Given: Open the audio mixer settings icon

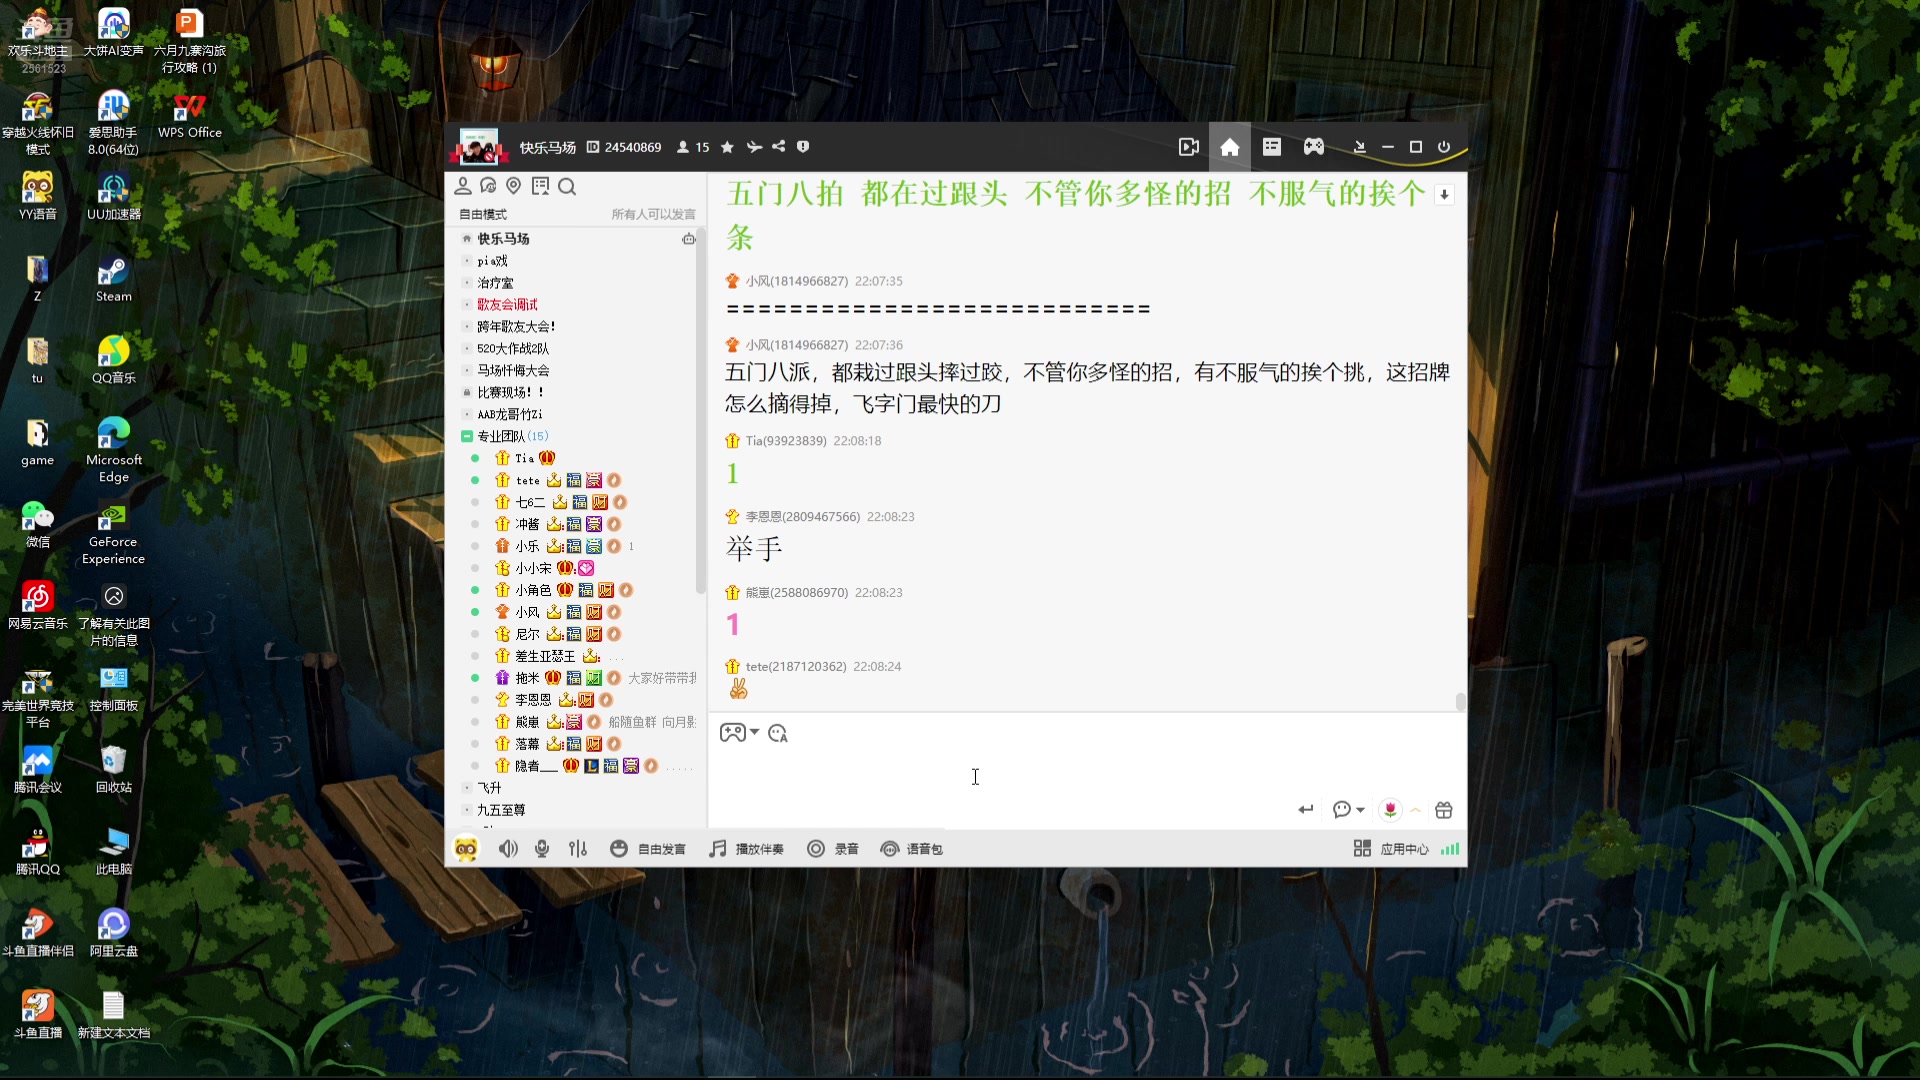Looking at the screenshot, I should (578, 849).
